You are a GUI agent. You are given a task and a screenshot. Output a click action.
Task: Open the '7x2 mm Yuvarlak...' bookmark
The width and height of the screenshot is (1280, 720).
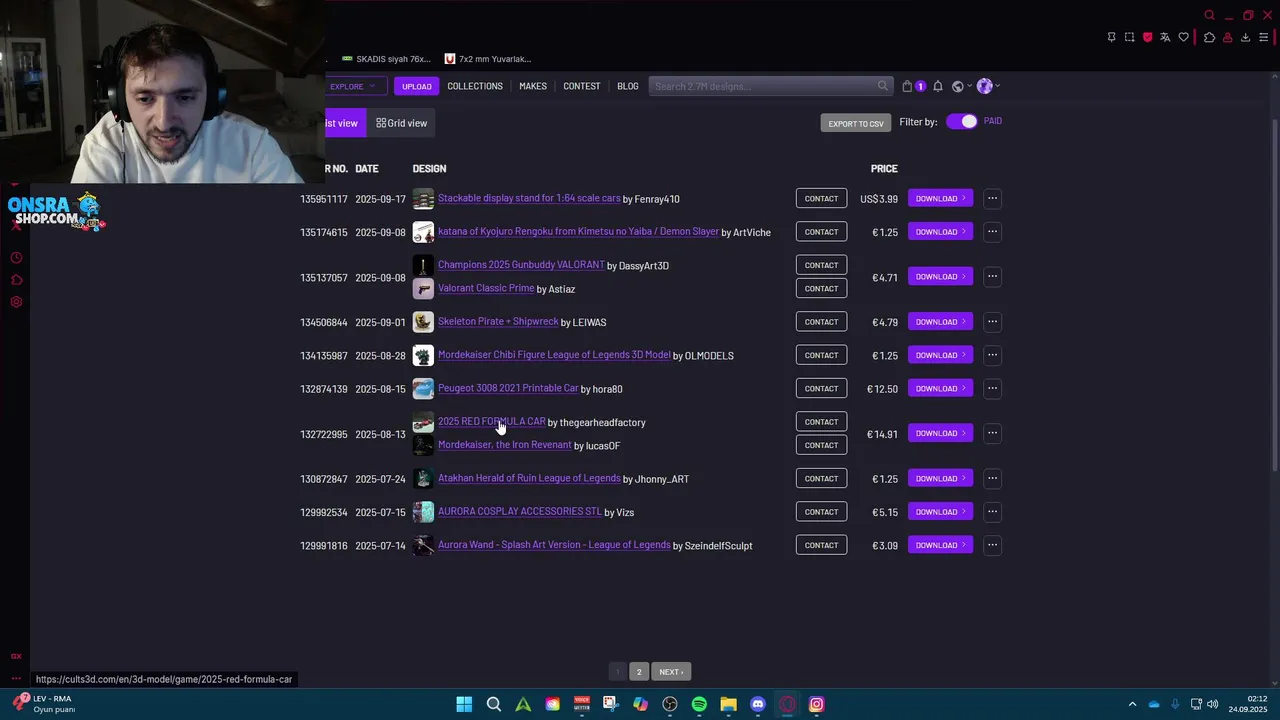tap(488, 59)
